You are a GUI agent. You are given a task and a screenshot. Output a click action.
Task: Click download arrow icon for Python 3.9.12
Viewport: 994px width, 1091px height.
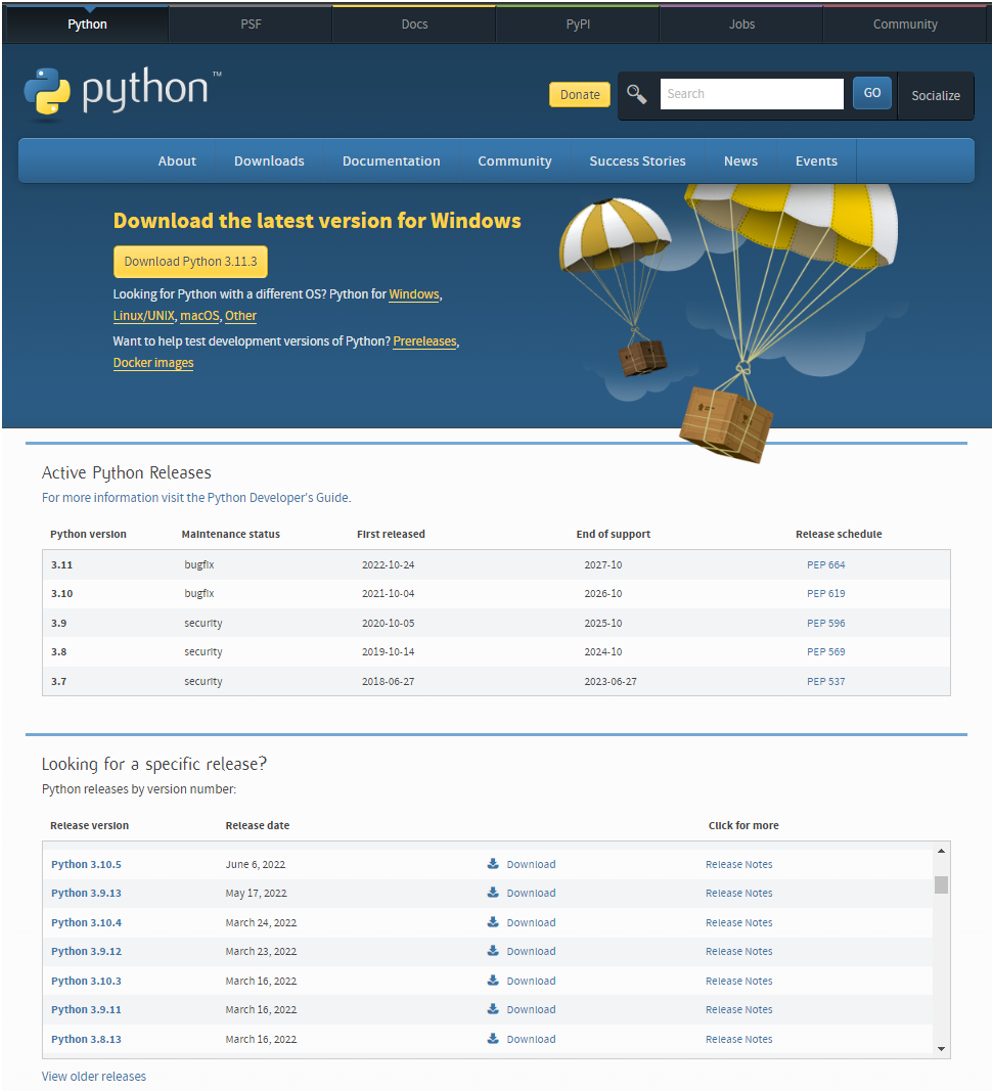click(x=493, y=951)
